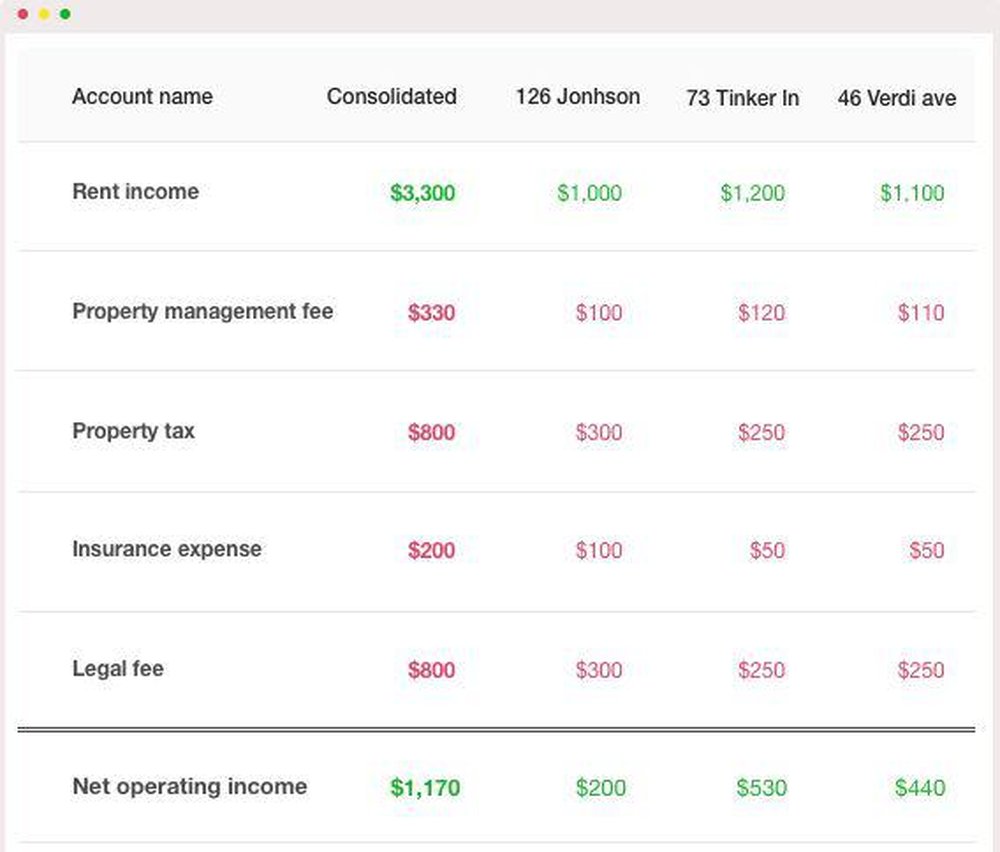Open the 73 Tinker ln column header
Image resolution: width=1000 pixels, height=852 pixels.
click(x=742, y=98)
